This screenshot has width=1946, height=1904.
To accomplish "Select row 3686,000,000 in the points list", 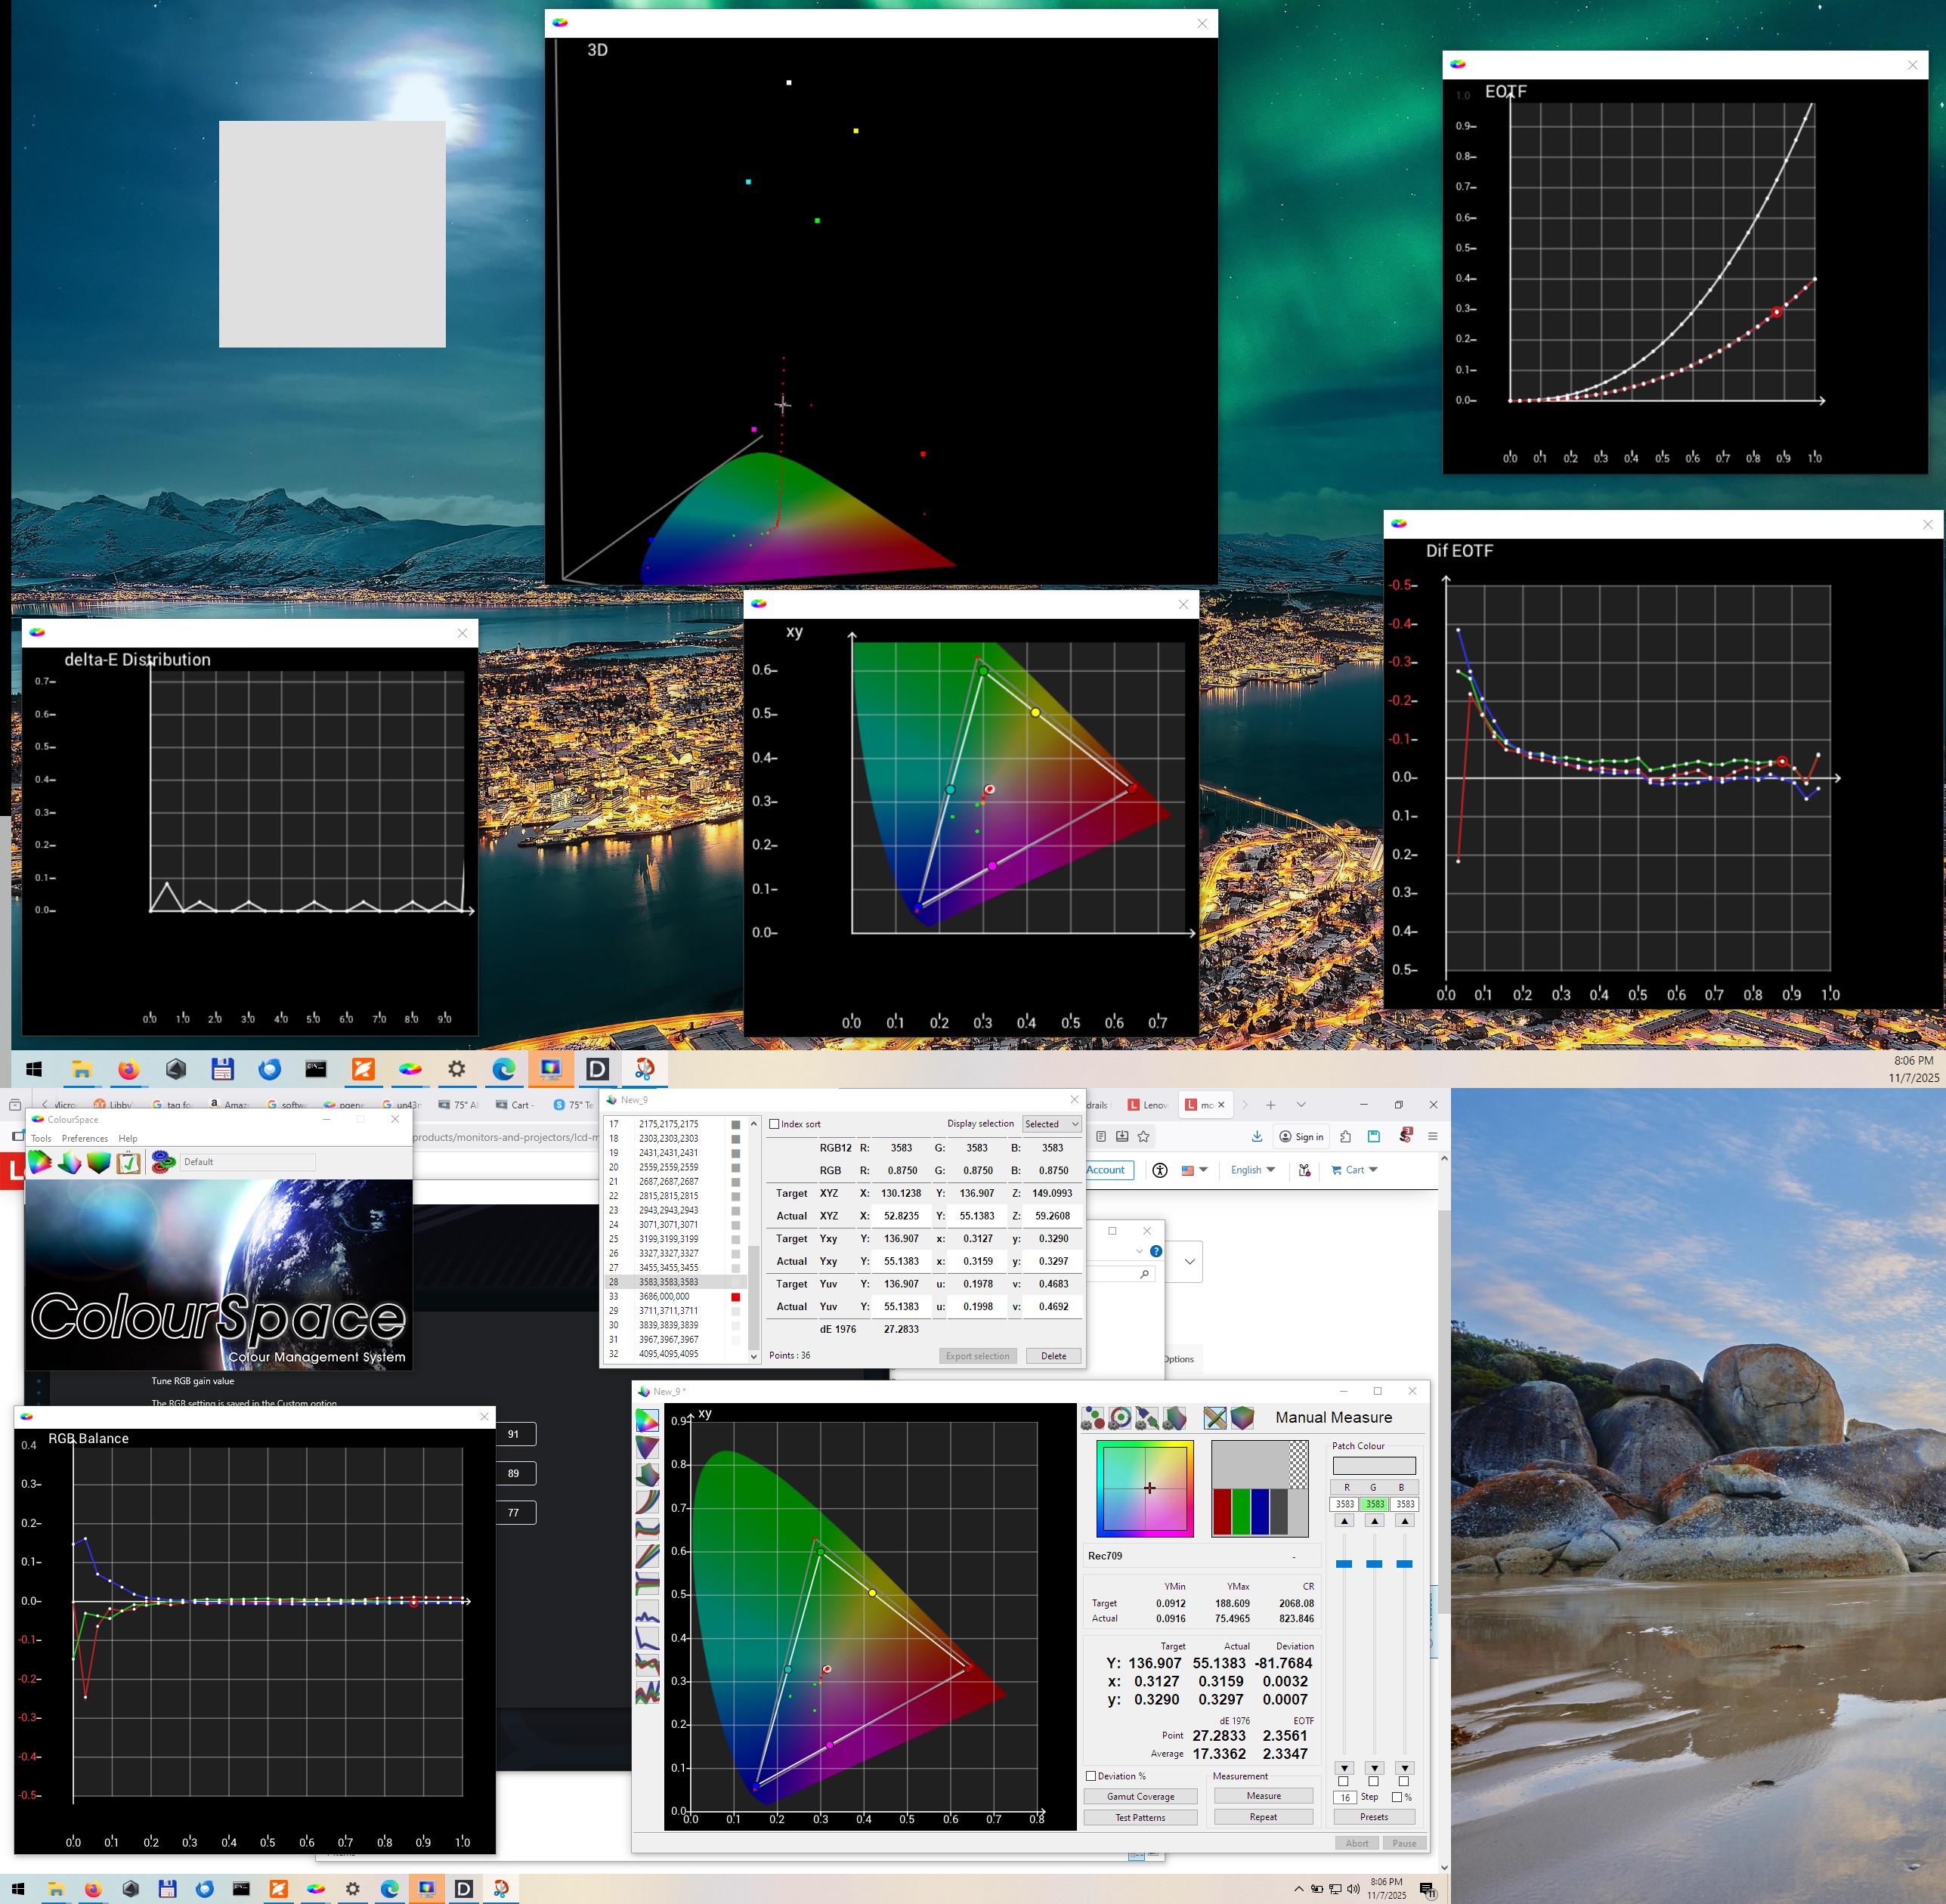I will (x=664, y=1296).
